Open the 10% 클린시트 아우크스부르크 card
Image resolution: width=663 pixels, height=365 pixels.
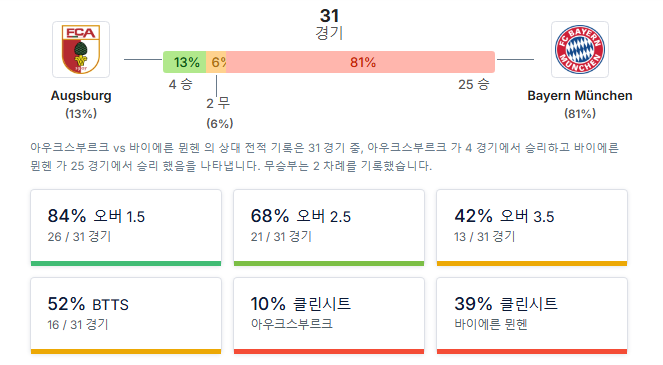point(329,316)
